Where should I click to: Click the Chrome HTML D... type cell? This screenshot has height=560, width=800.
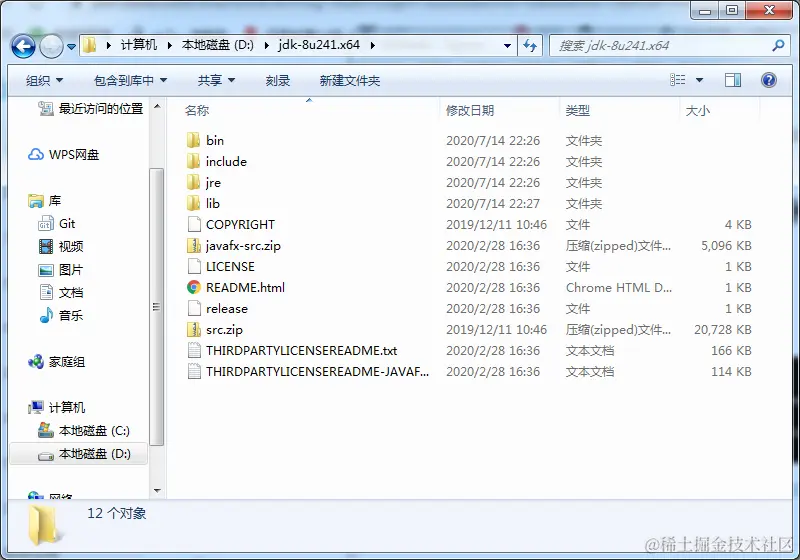coord(619,288)
